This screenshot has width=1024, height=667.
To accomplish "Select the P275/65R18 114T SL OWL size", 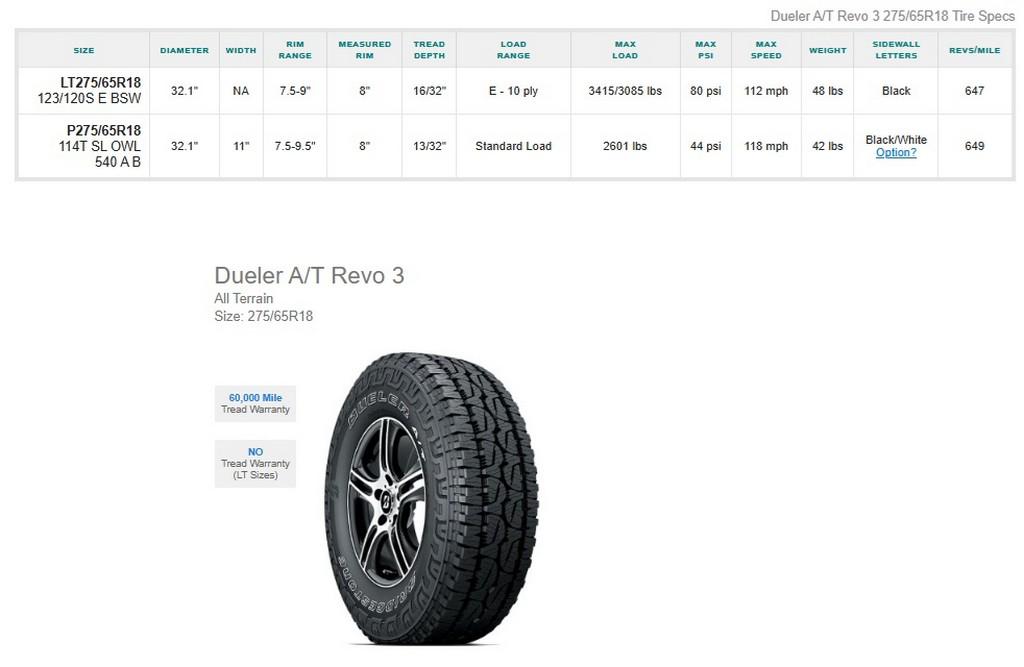I will tap(83, 145).
